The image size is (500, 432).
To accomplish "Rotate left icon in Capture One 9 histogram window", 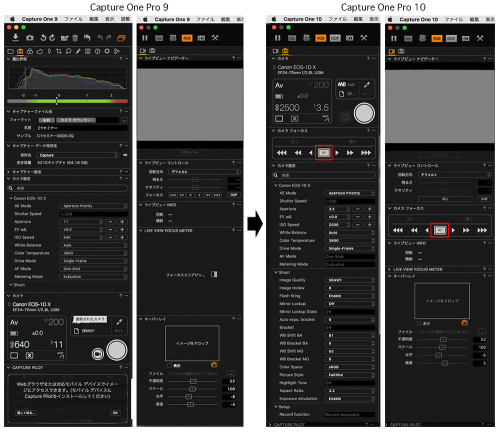I will (x=43, y=38).
